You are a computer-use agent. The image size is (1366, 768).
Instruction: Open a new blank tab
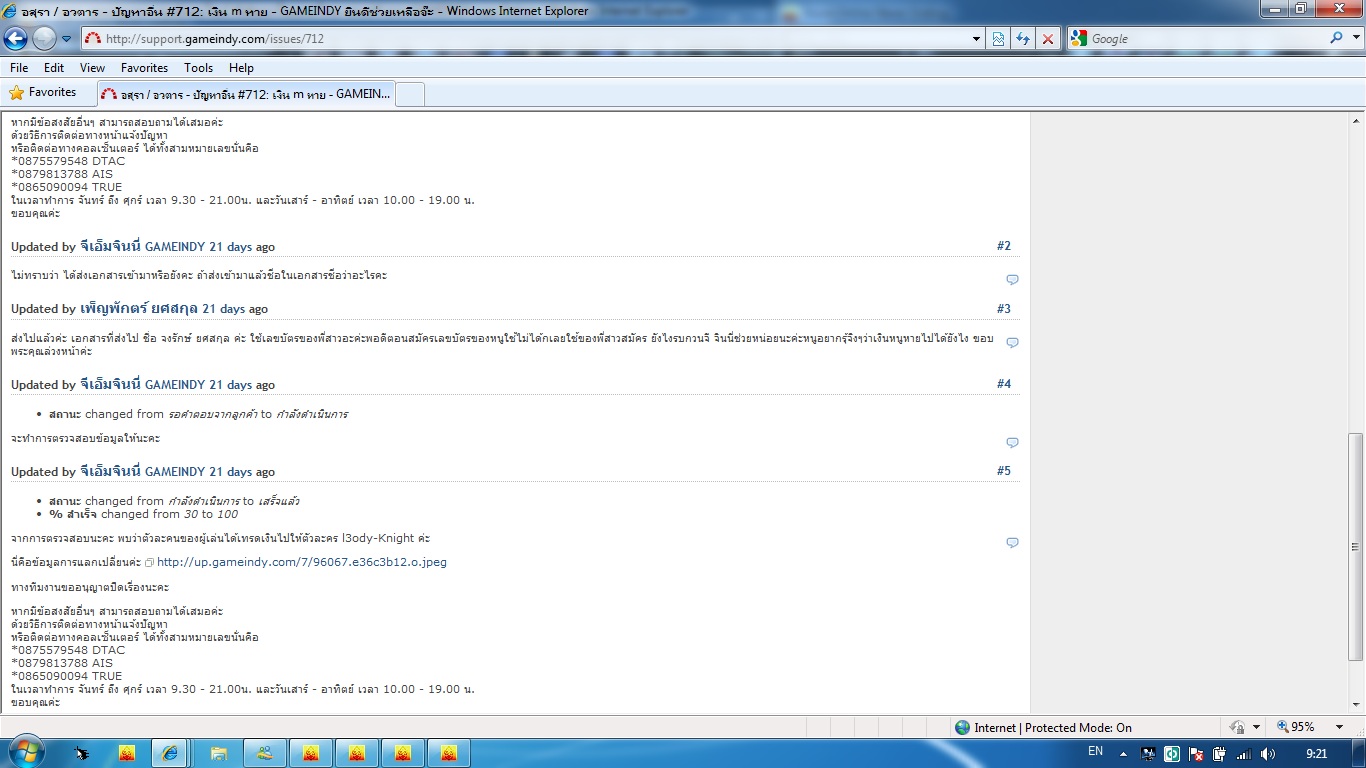pos(411,94)
